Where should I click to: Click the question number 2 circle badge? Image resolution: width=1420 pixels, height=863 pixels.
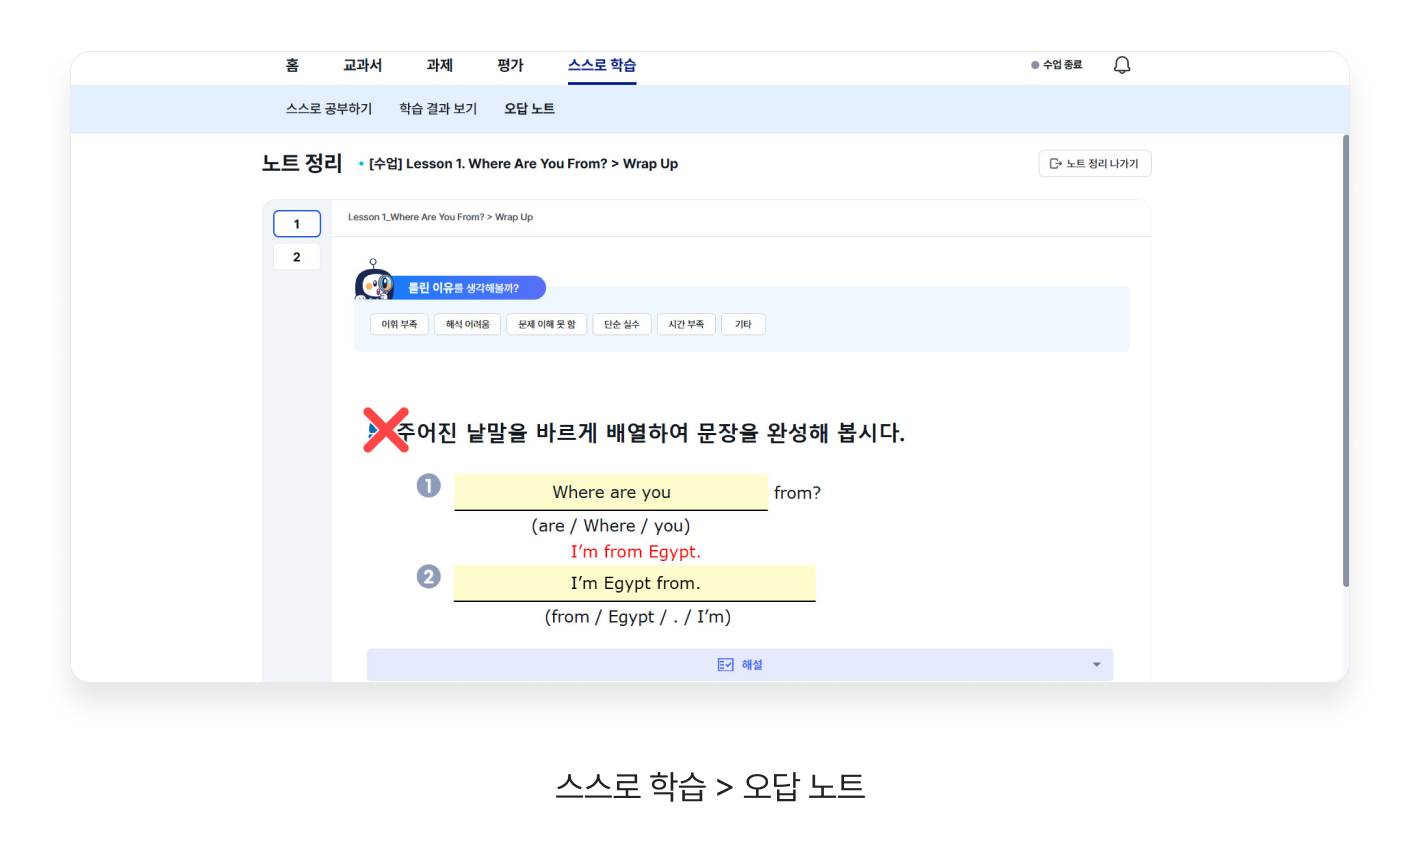tap(428, 577)
